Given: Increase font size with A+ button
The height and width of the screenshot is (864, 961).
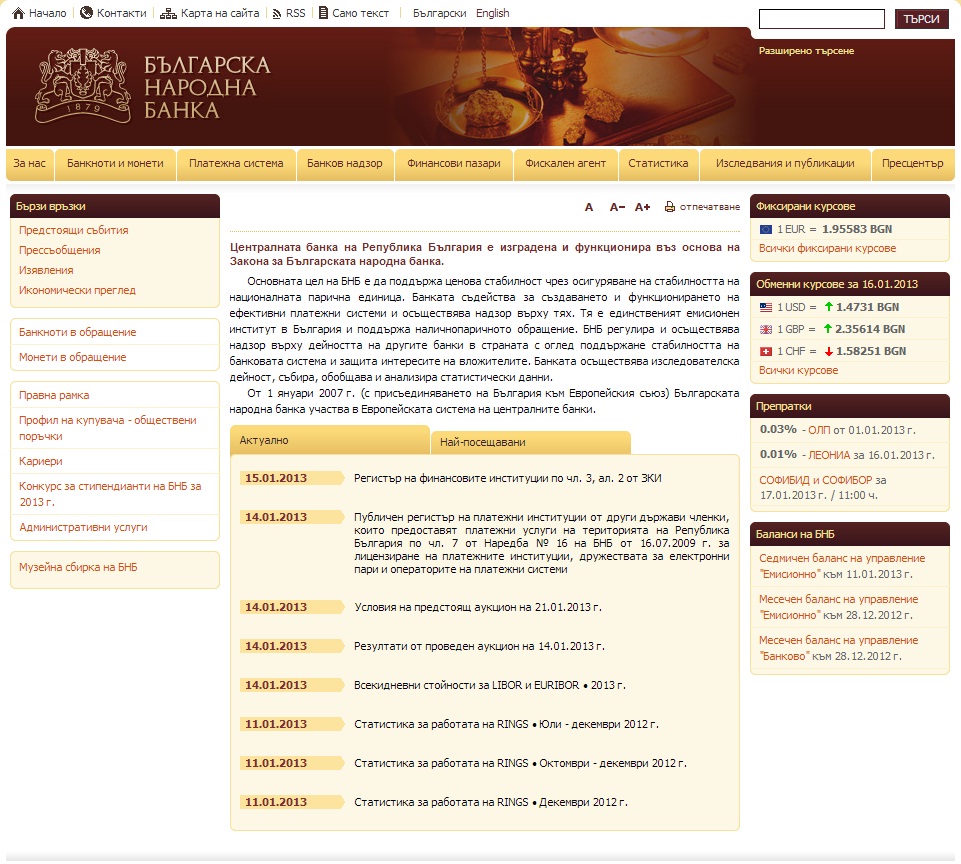Looking at the screenshot, I should (642, 207).
